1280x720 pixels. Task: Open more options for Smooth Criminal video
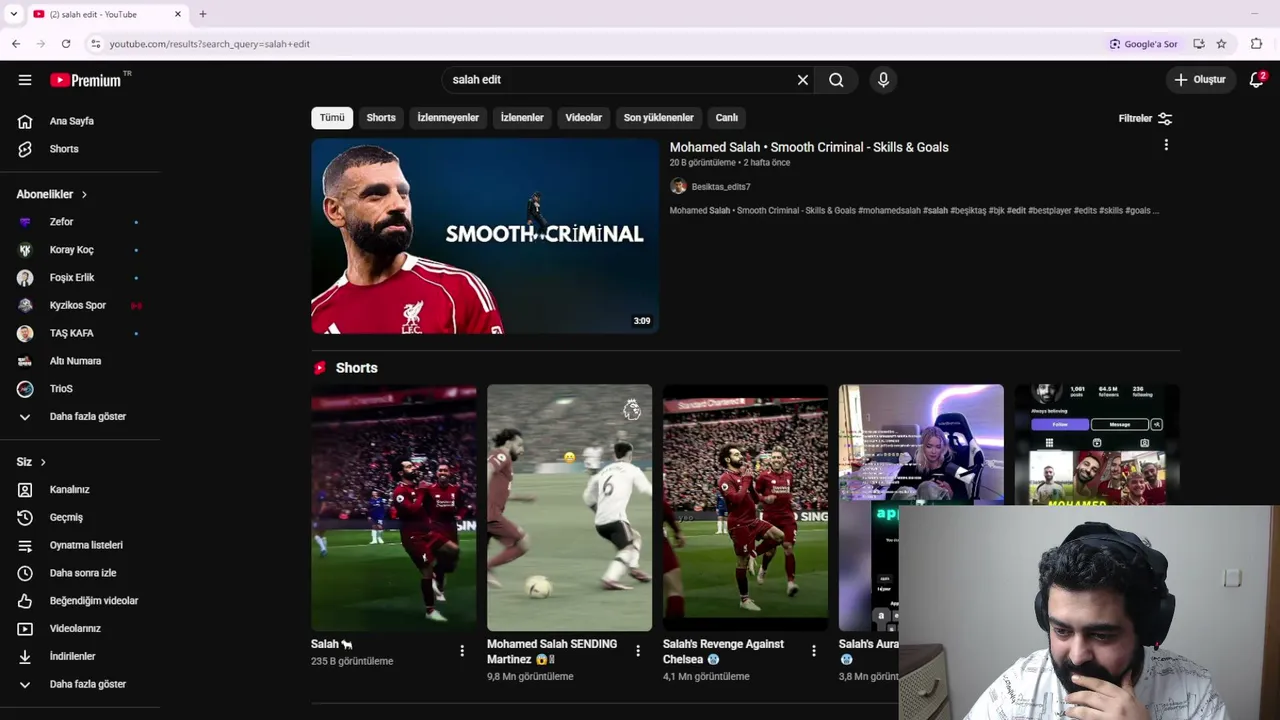[1166, 146]
